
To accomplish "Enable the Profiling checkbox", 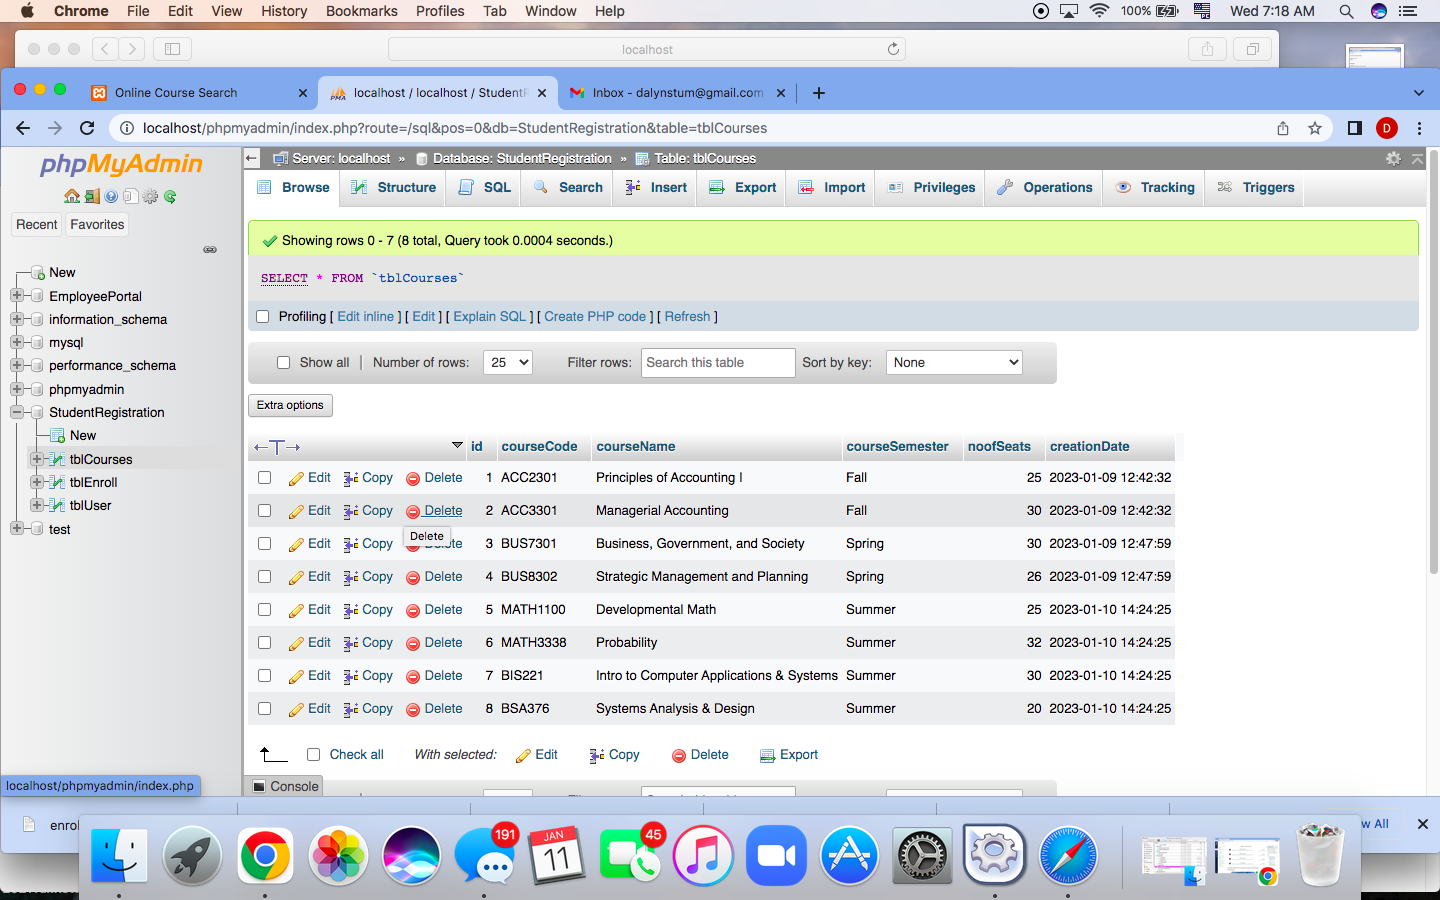I will tap(262, 316).
